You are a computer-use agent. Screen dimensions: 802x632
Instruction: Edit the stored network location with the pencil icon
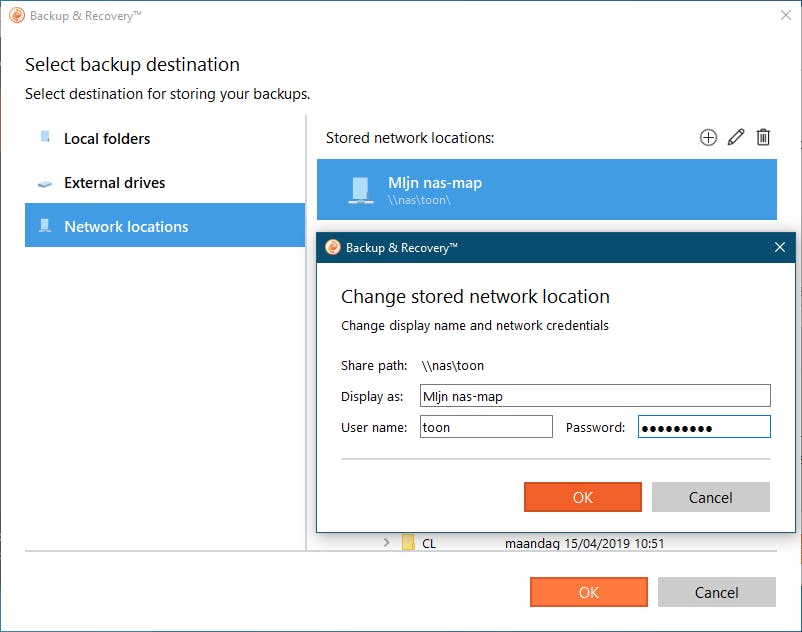click(x=736, y=137)
